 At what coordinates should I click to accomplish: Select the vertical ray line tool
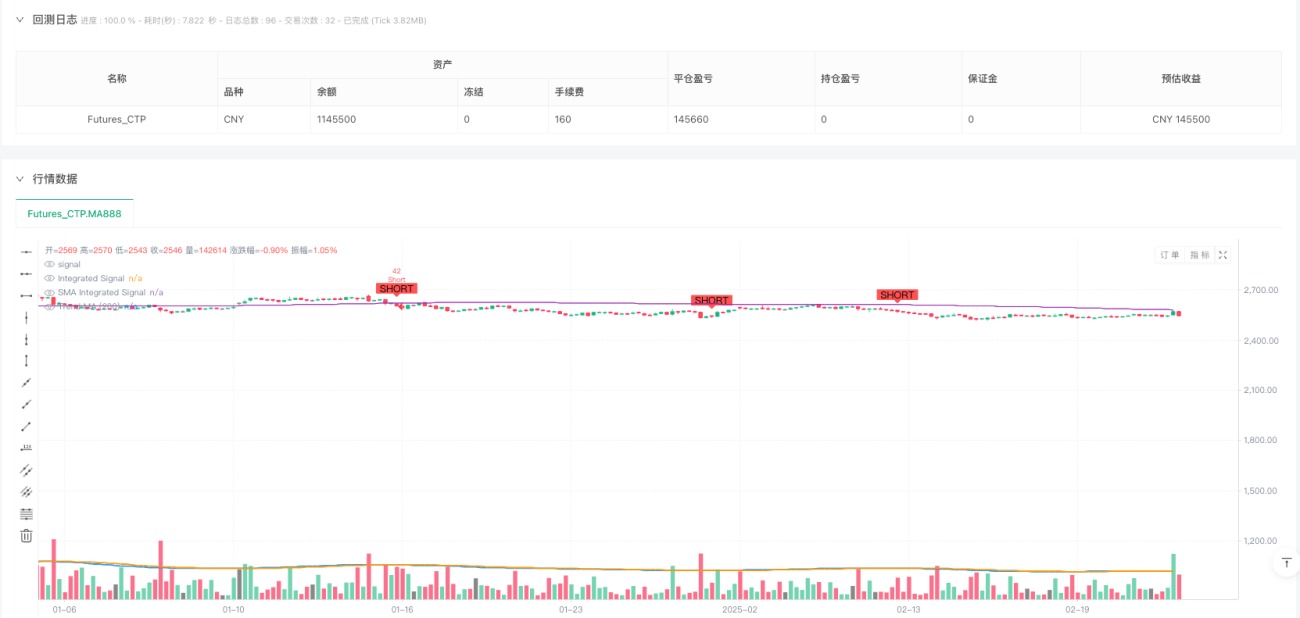[26, 339]
